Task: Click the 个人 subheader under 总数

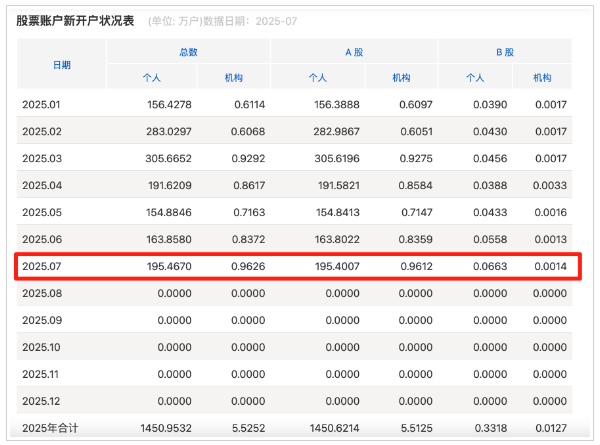Action: point(151,77)
